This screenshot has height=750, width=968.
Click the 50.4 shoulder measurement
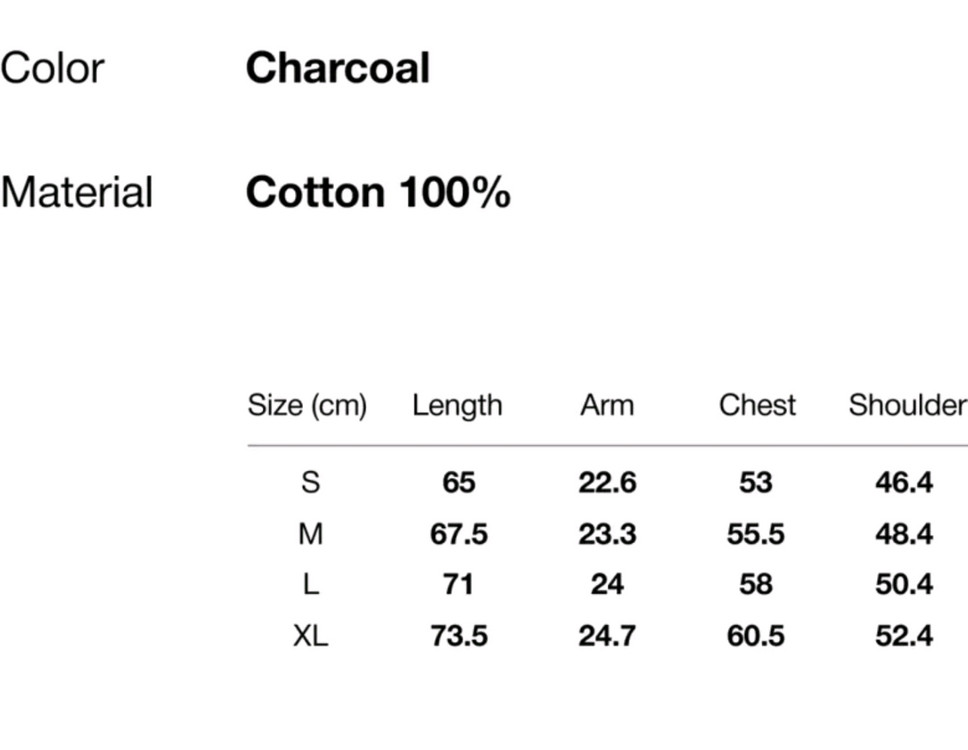[x=904, y=584]
